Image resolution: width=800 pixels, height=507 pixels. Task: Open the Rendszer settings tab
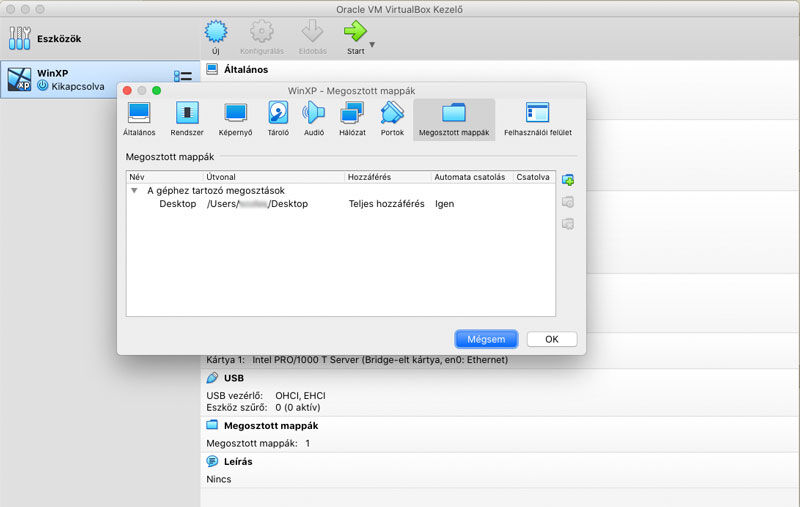pos(187,119)
